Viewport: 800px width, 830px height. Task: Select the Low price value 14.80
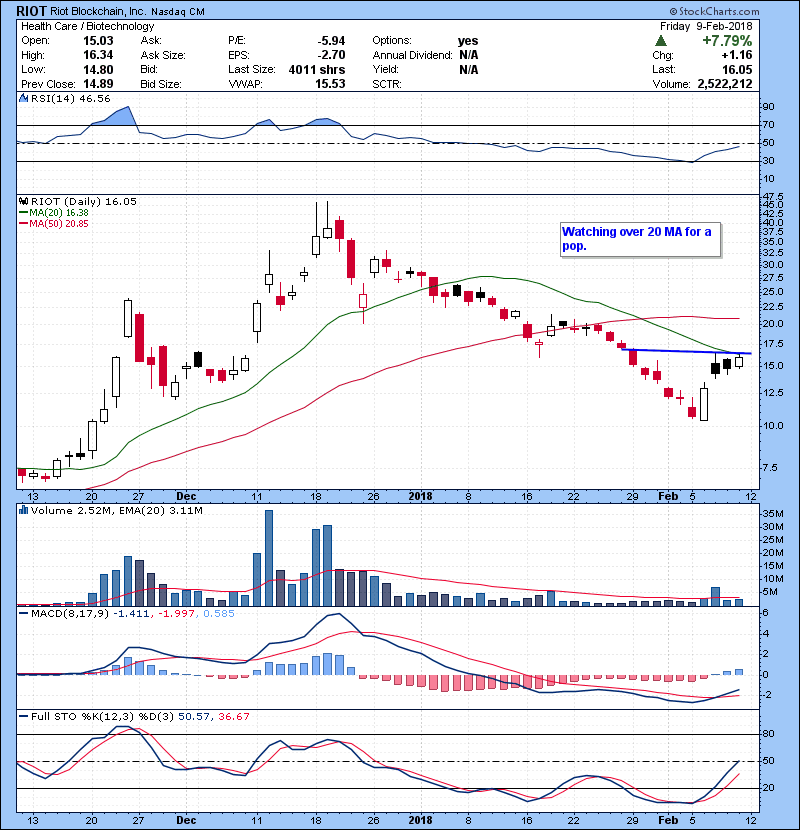98,69
